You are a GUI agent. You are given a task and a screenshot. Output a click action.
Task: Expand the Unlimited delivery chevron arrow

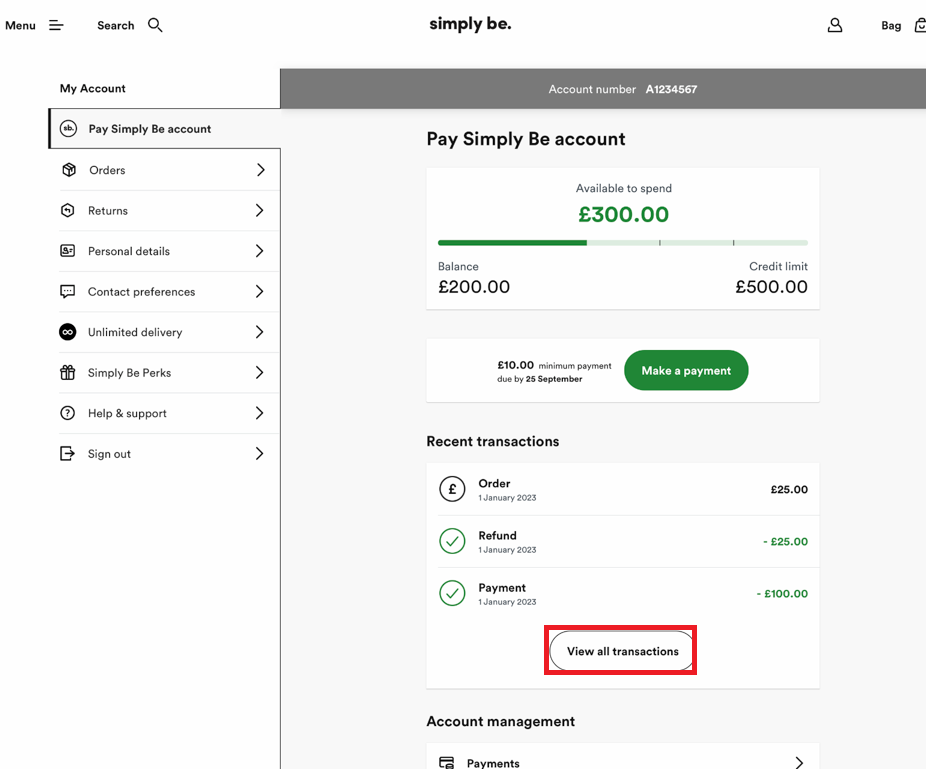point(259,332)
